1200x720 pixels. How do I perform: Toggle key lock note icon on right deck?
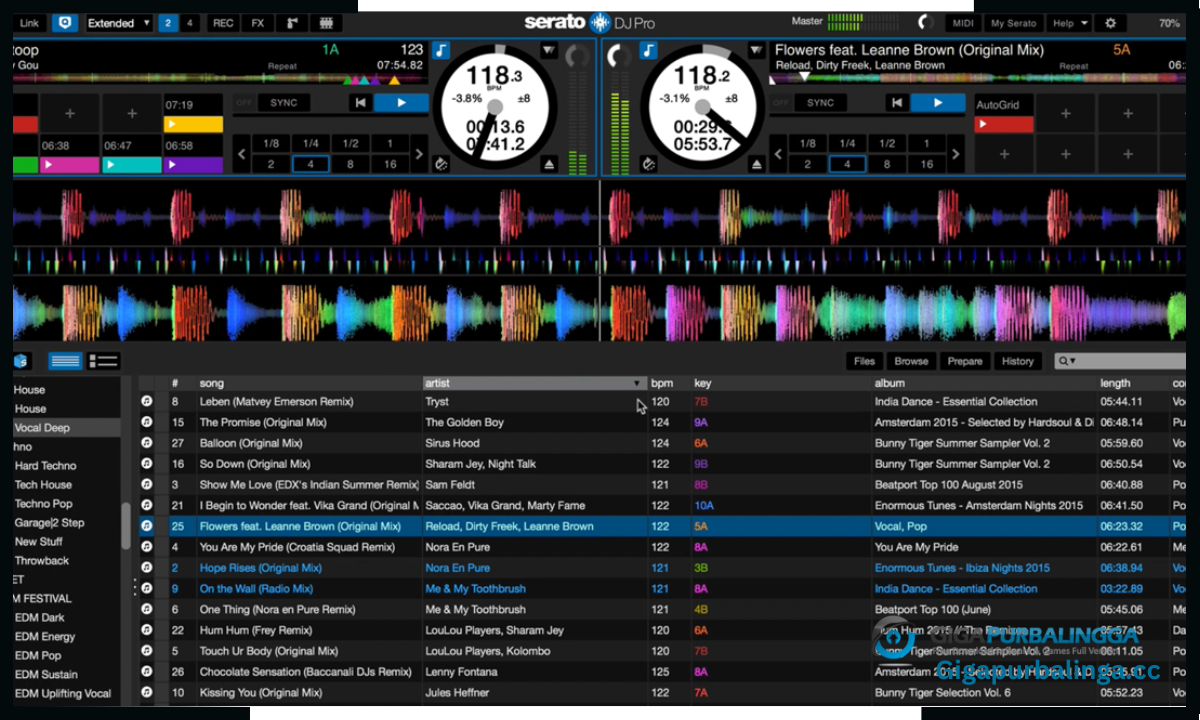point(649,50)
